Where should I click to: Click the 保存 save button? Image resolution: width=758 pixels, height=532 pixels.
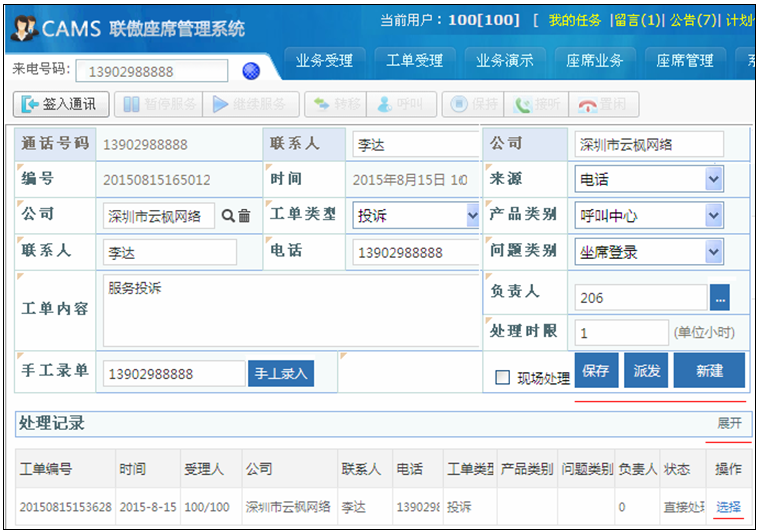pos(596,370)
